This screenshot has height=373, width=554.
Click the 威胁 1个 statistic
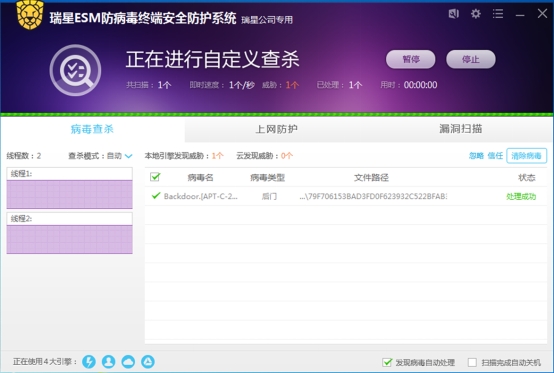point(280,85)
